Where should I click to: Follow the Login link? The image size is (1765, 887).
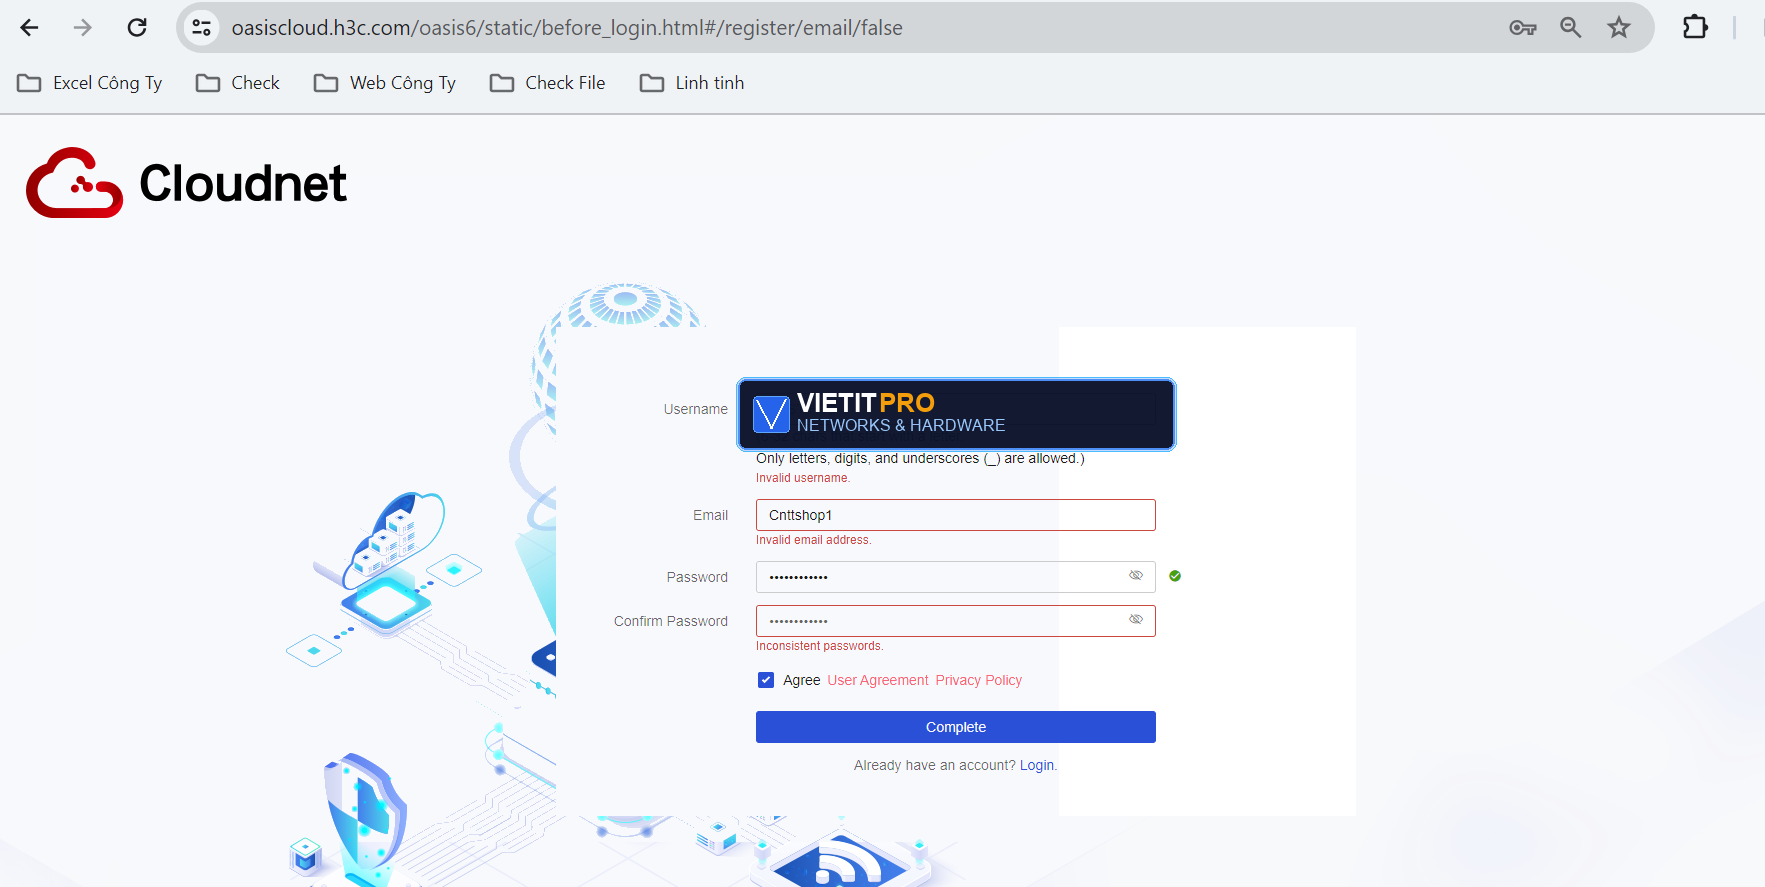click(1037, 765)
